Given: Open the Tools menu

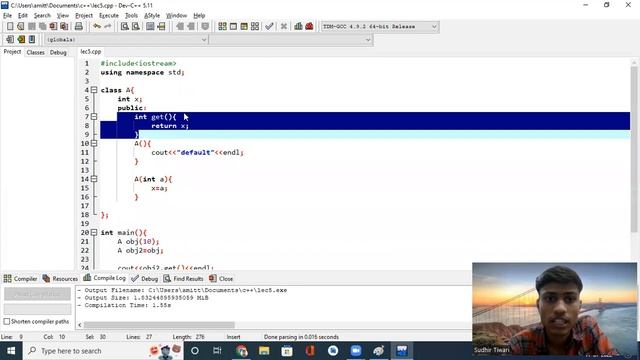Looking at the screenshot, I should click(x=131, y=16).
